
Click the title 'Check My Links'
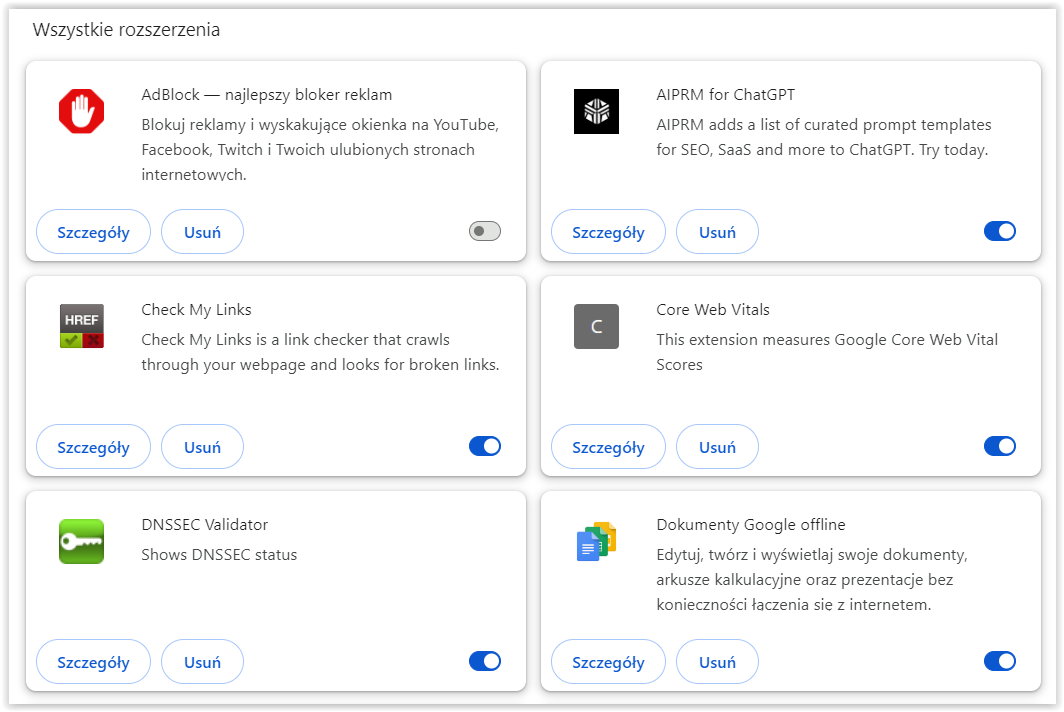click(196, 310)
